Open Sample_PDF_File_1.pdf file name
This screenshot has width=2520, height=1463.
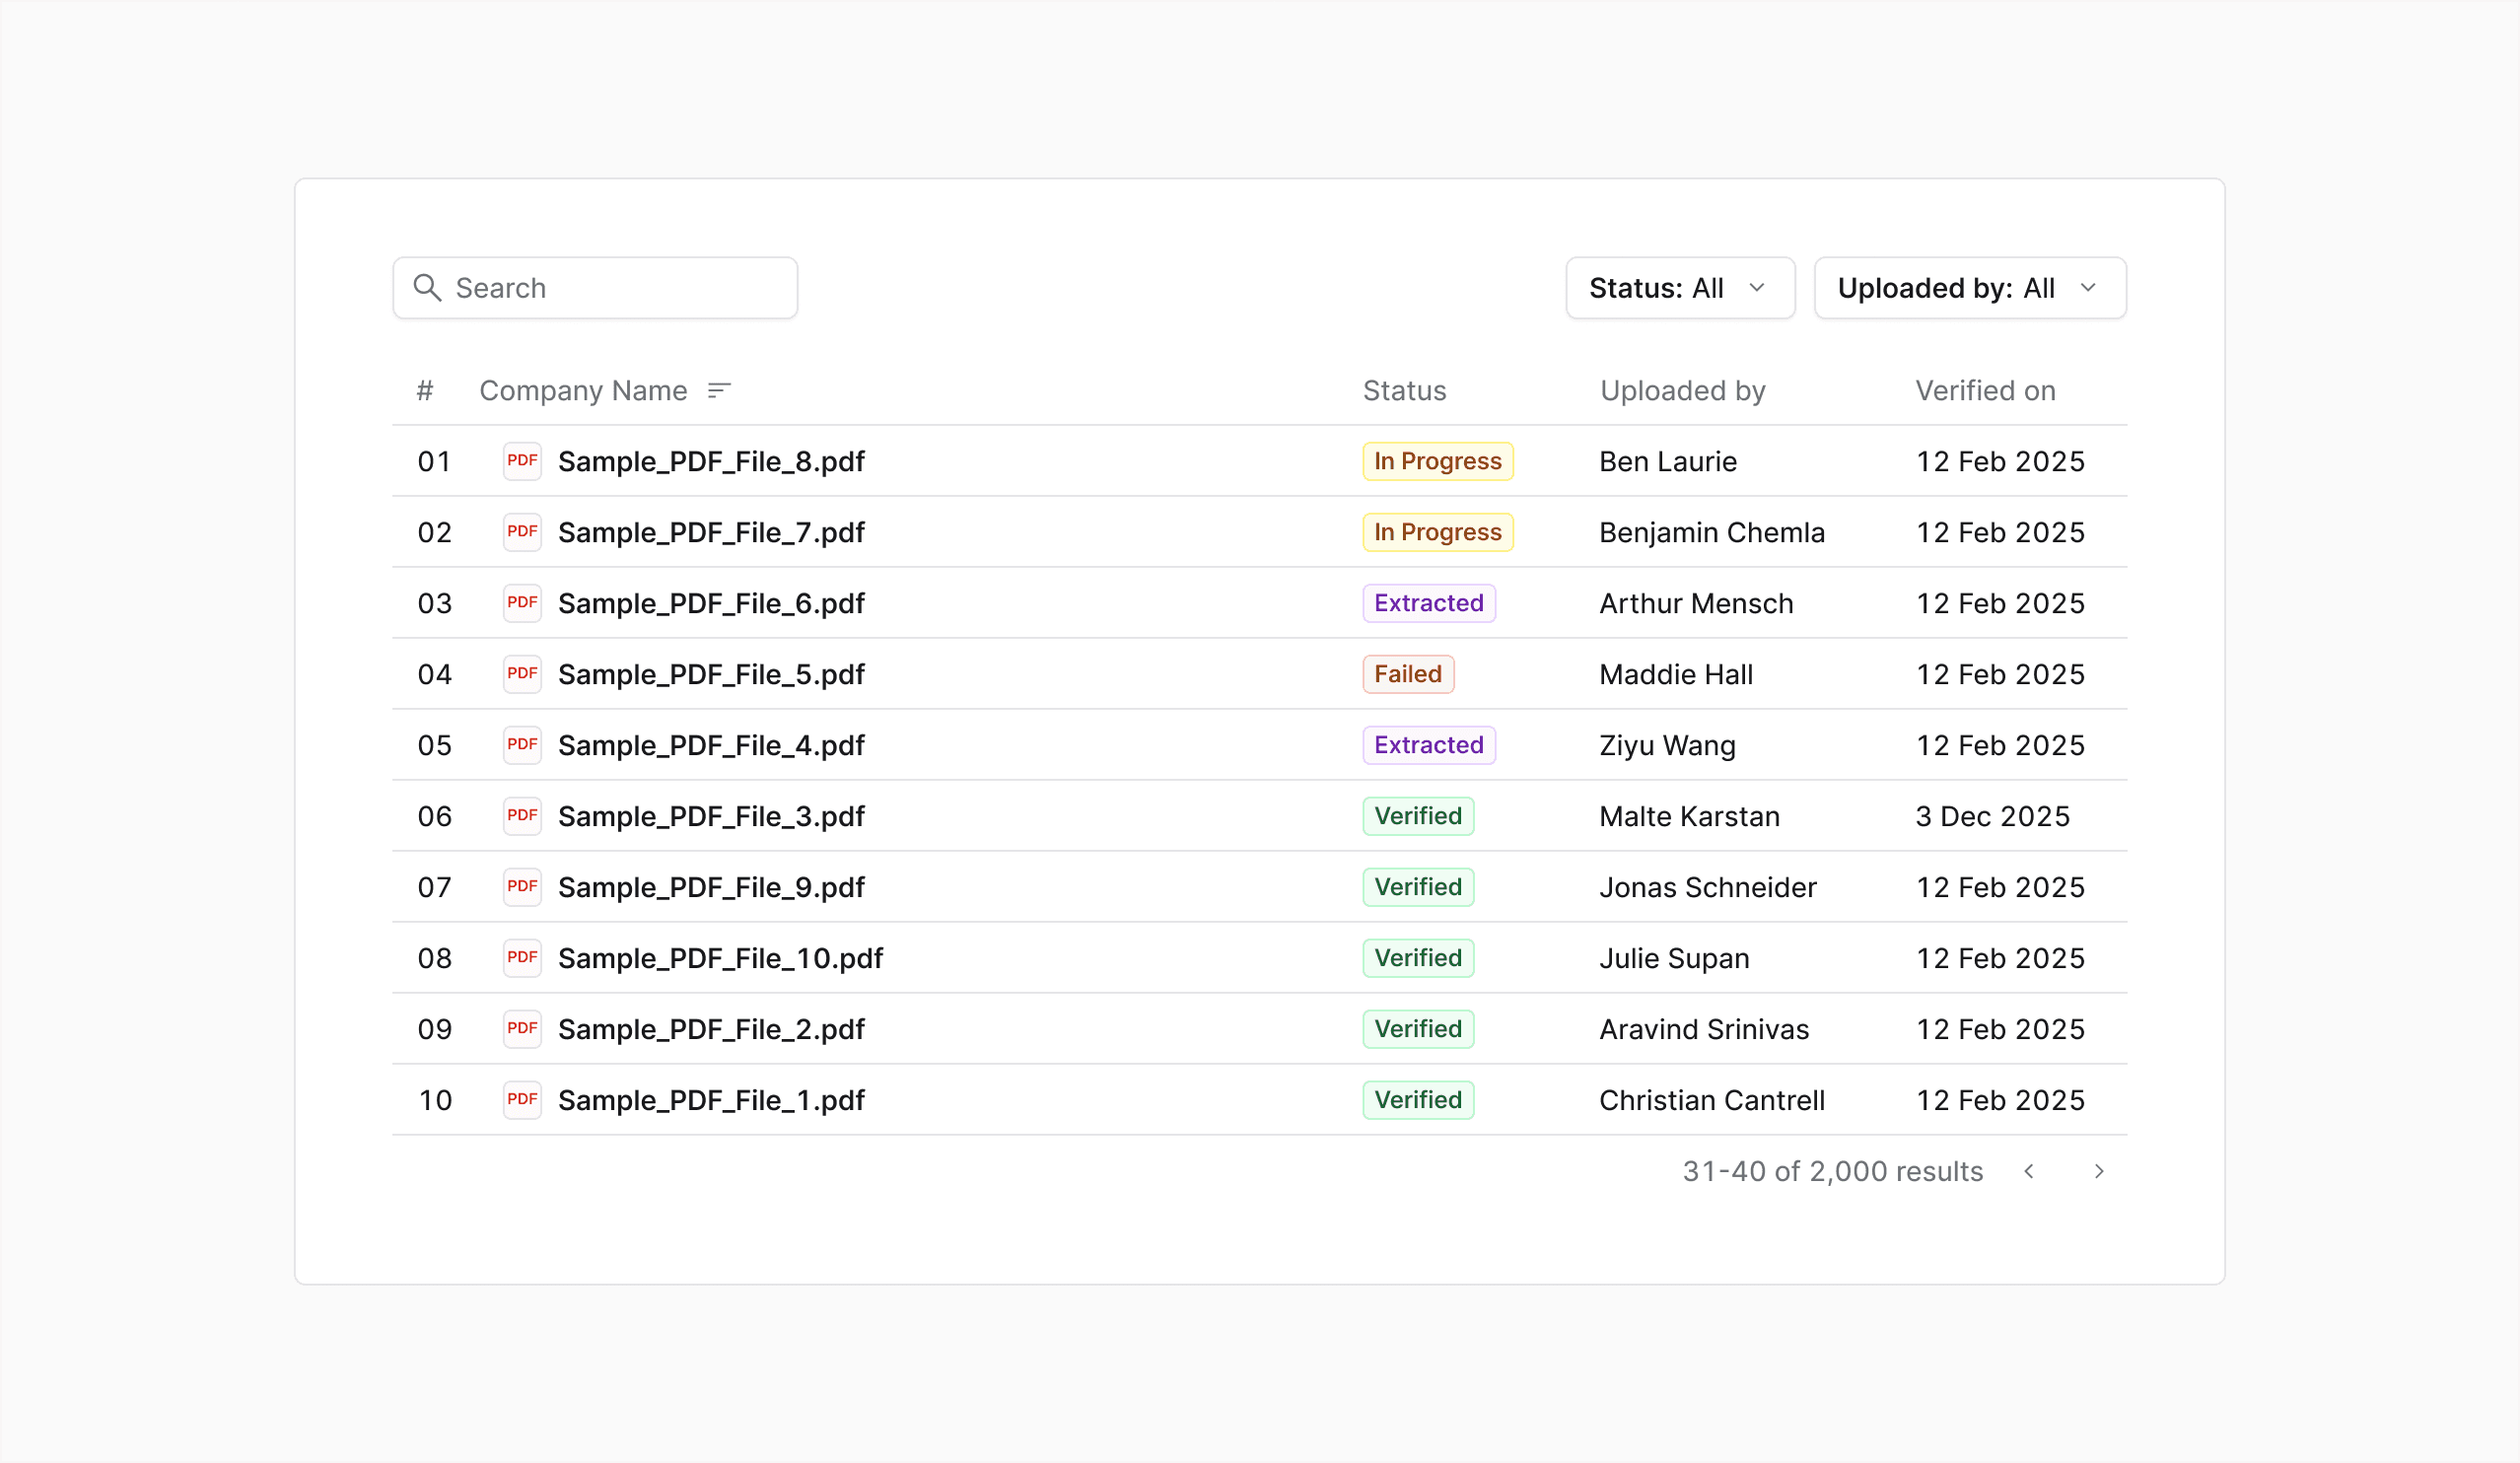[x=711, y=1101]
